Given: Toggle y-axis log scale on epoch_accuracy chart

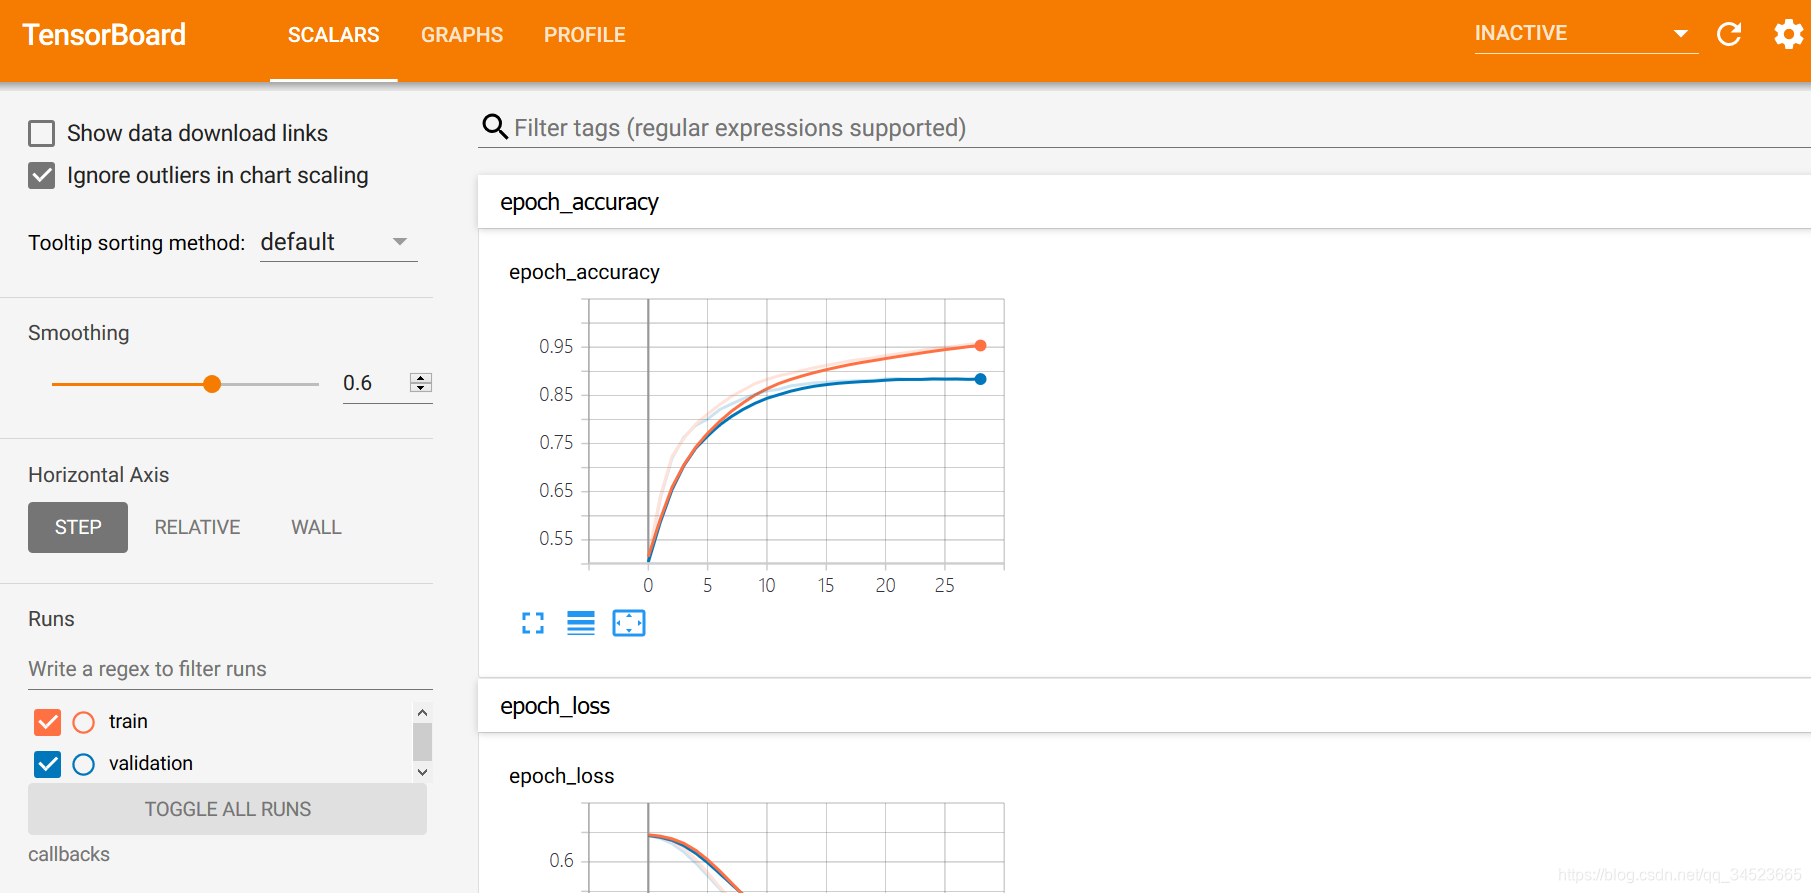Looking at the screenshot, I should pos(581,623).
